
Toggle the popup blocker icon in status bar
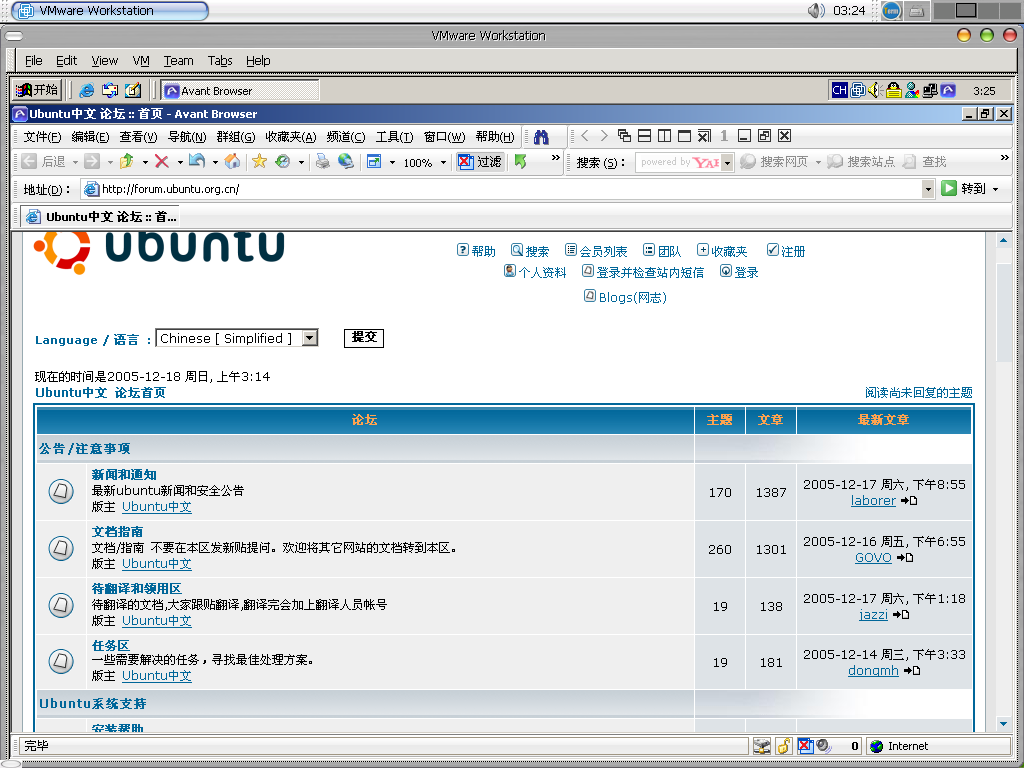coord(805,746)
